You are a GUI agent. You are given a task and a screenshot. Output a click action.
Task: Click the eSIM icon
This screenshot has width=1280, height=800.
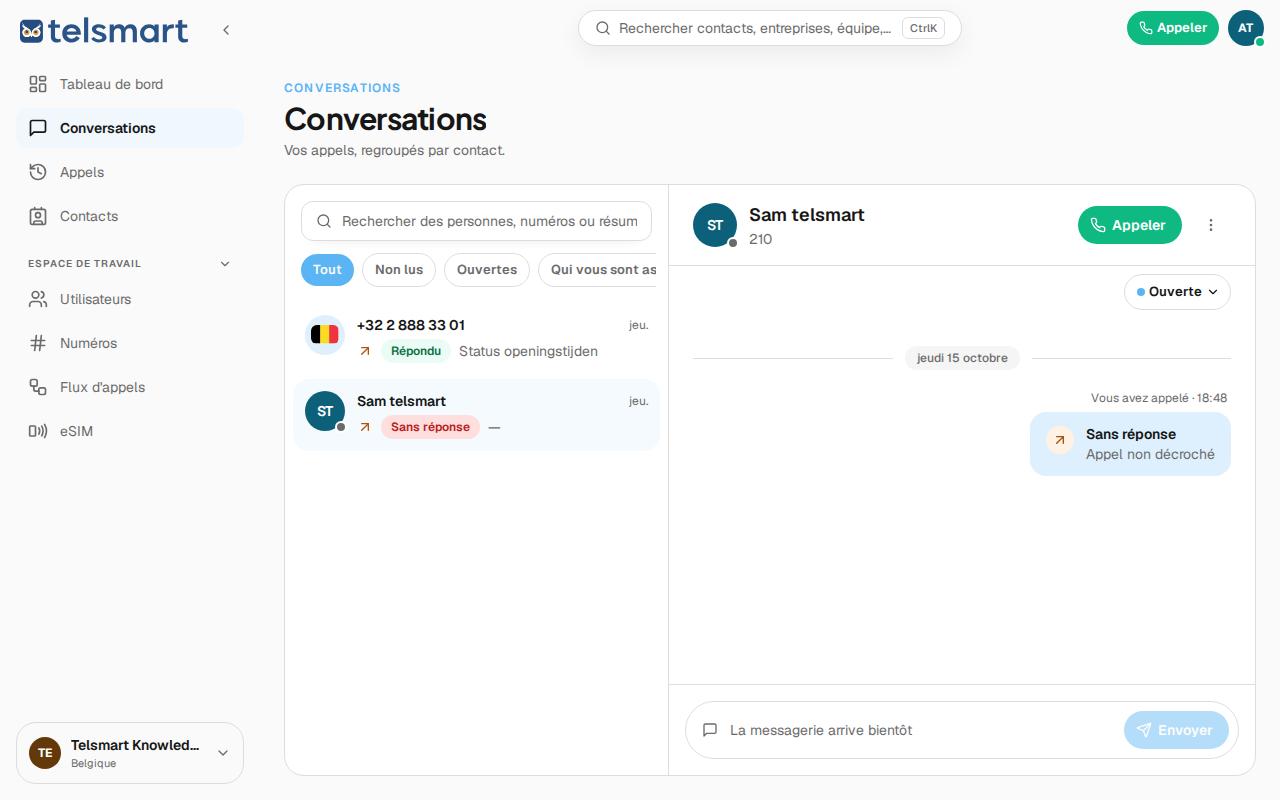[38, 431]
